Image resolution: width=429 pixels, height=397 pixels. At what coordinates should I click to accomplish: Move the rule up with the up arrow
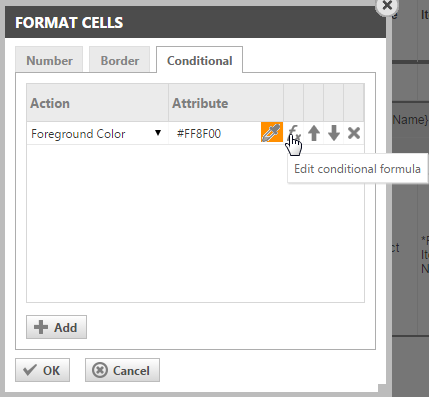[x=314, y=133]
